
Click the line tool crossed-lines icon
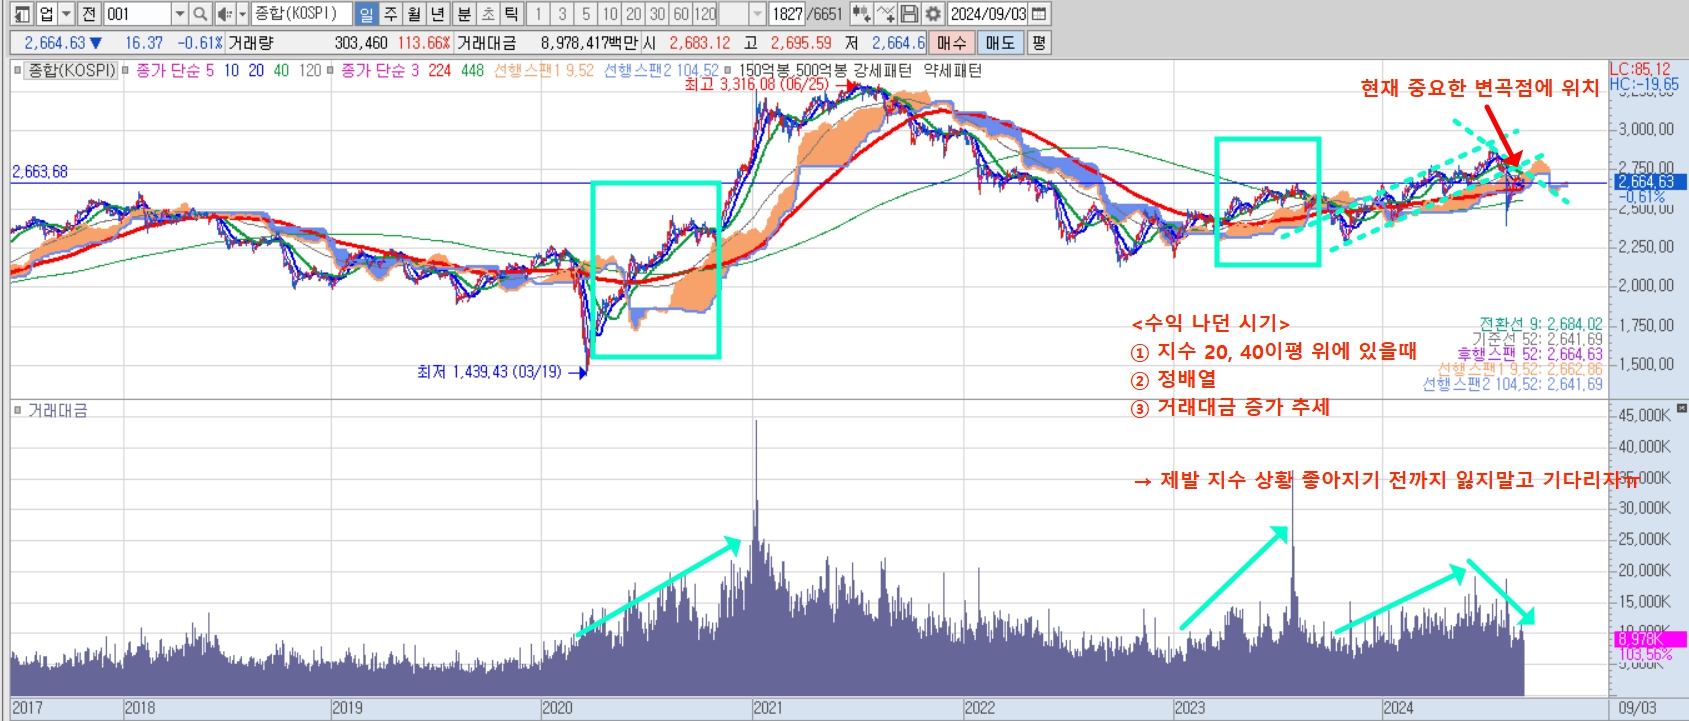[885, 14]
